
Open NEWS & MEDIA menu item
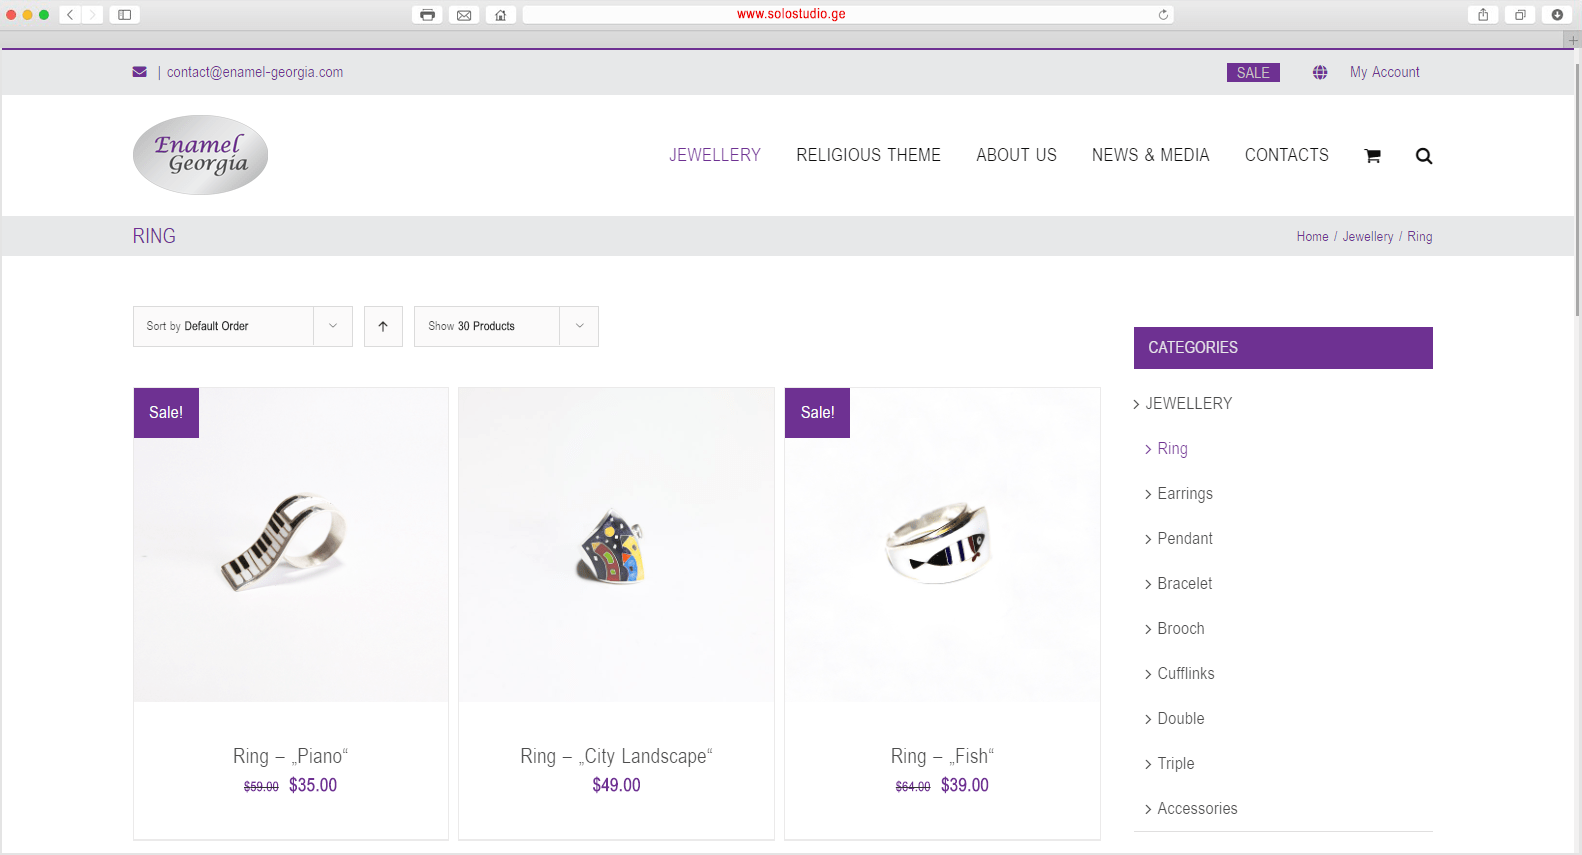click(x=1151, y=155)
